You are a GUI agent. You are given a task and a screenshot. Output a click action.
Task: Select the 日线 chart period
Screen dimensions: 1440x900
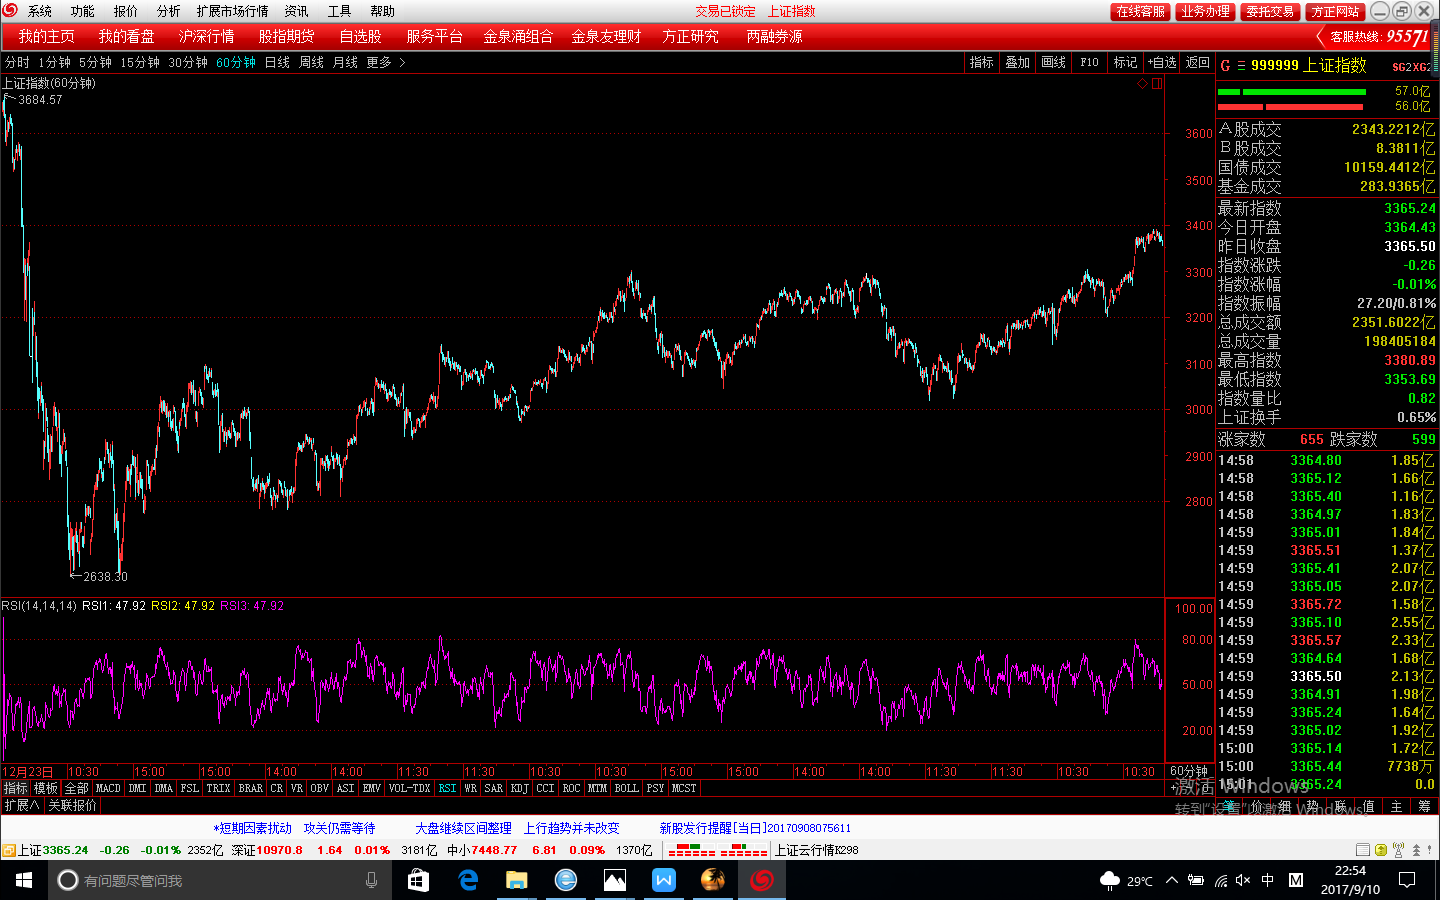(277, 62)
